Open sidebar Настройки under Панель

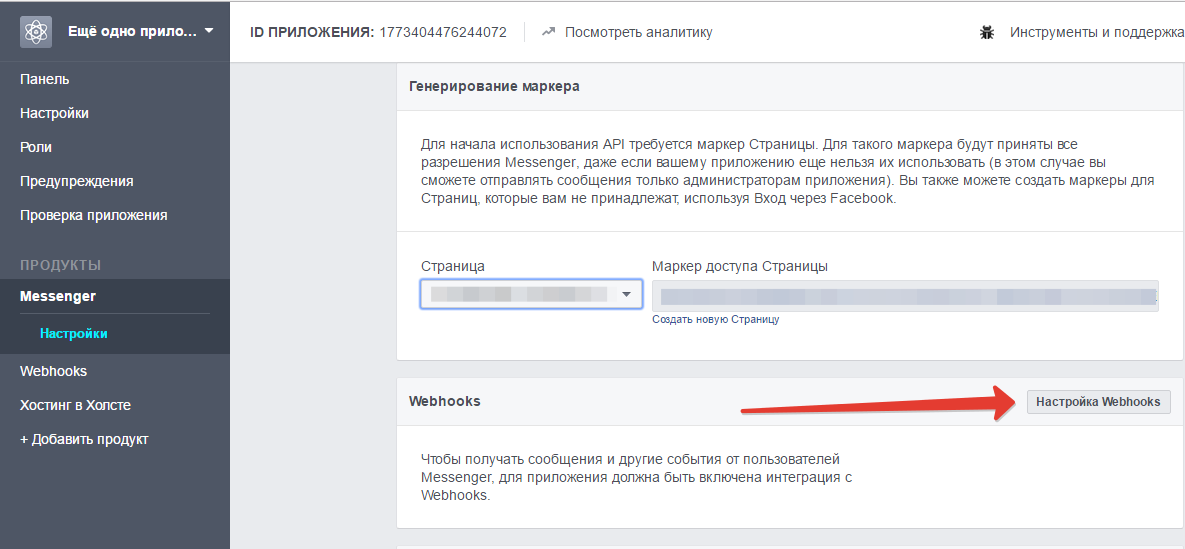click(54, 113)
